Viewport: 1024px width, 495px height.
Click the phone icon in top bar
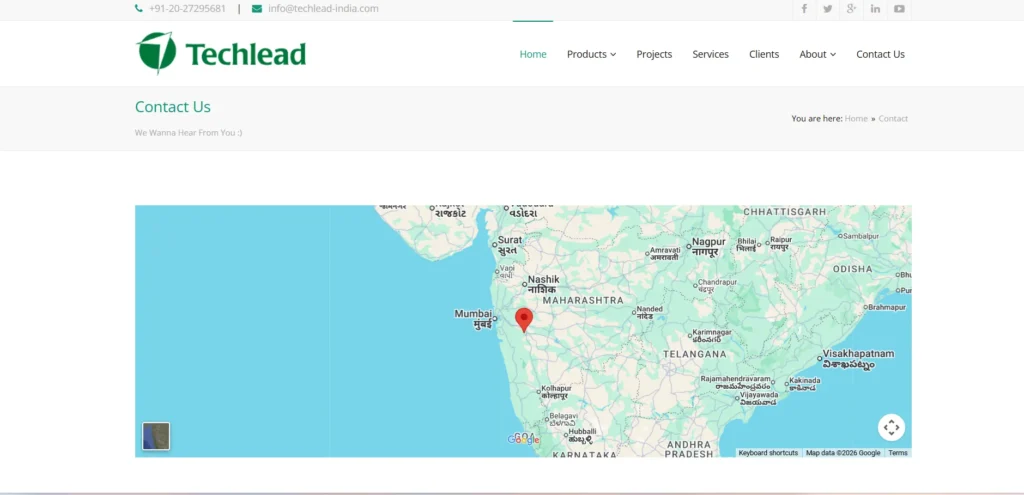pos(138,8)
